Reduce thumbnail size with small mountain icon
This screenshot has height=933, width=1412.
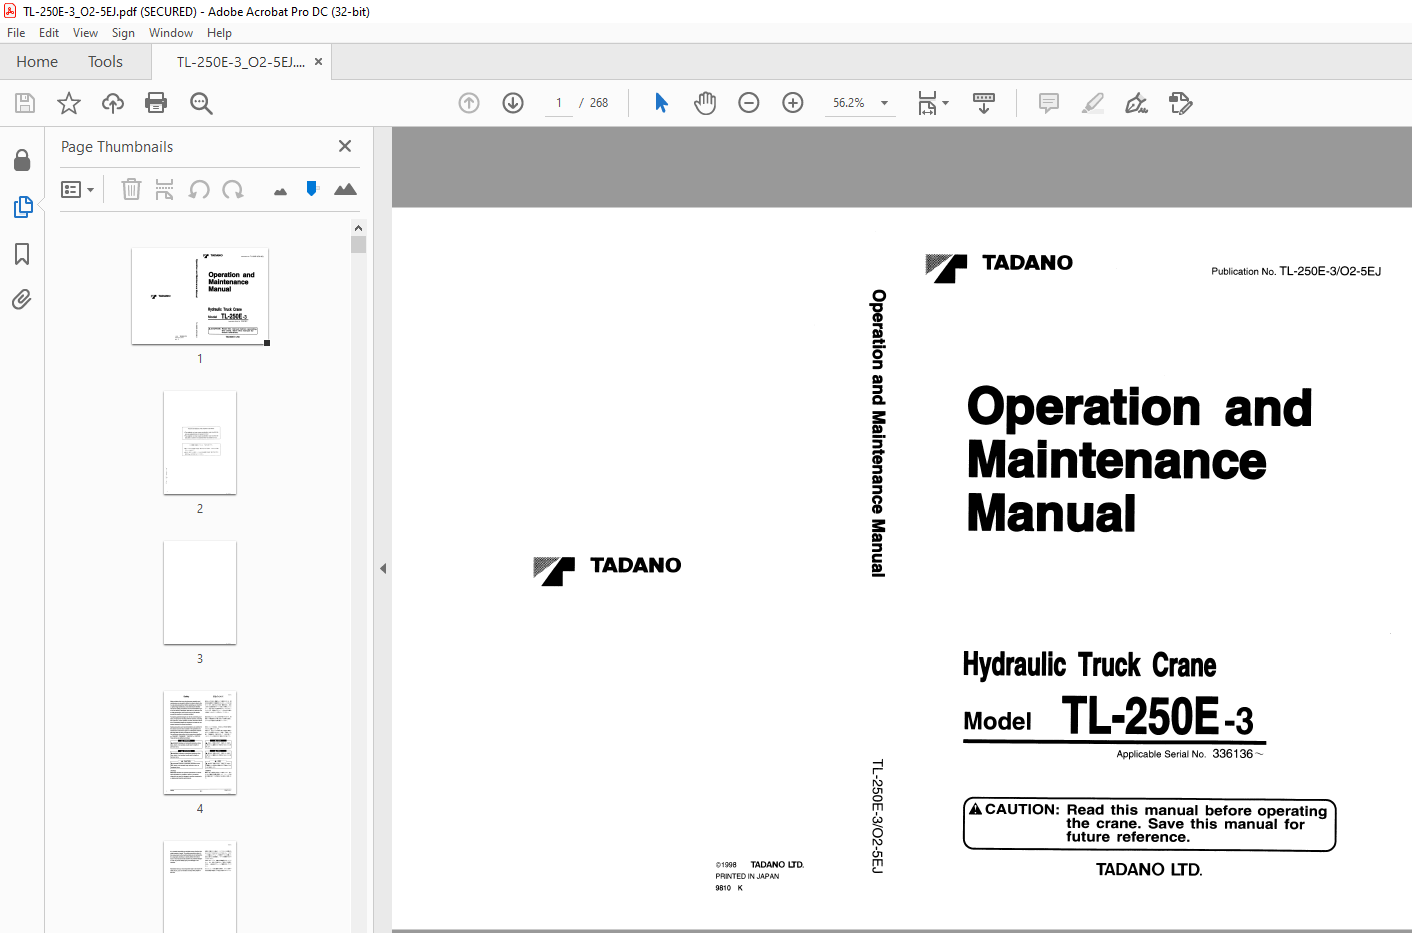point(280,191)
